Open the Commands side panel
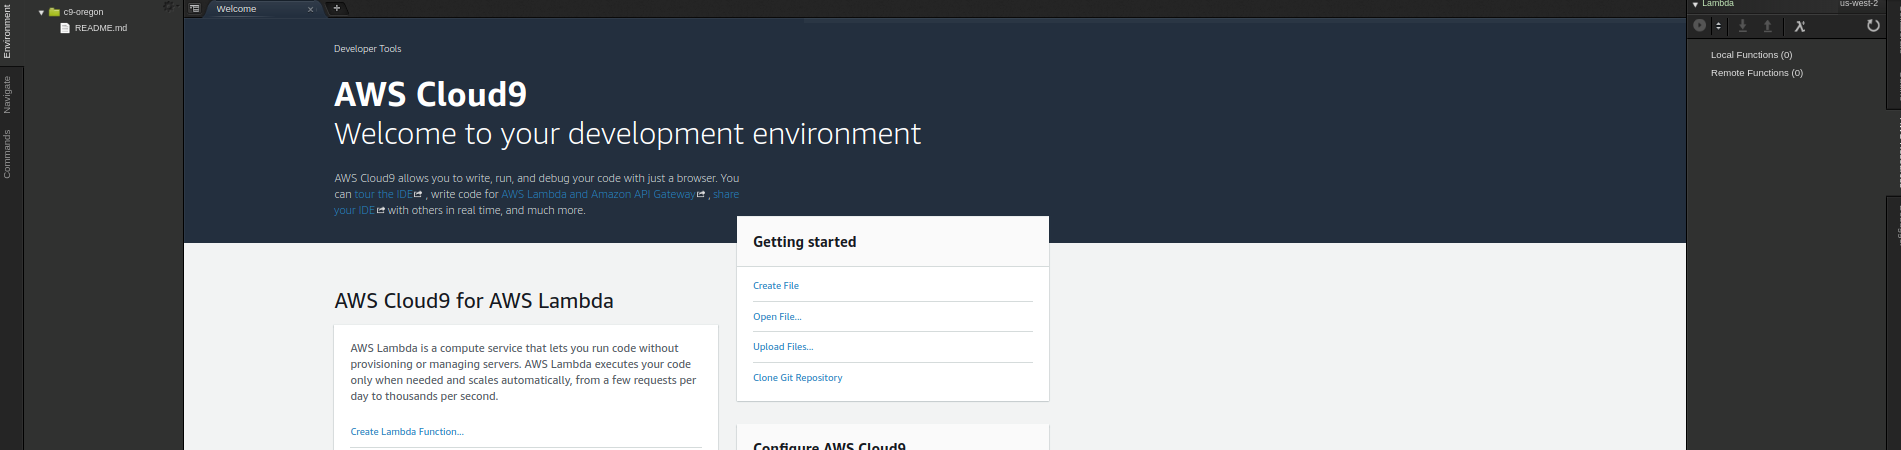The height and width of the screenshot is (450, 1901). tap(7, 153)
